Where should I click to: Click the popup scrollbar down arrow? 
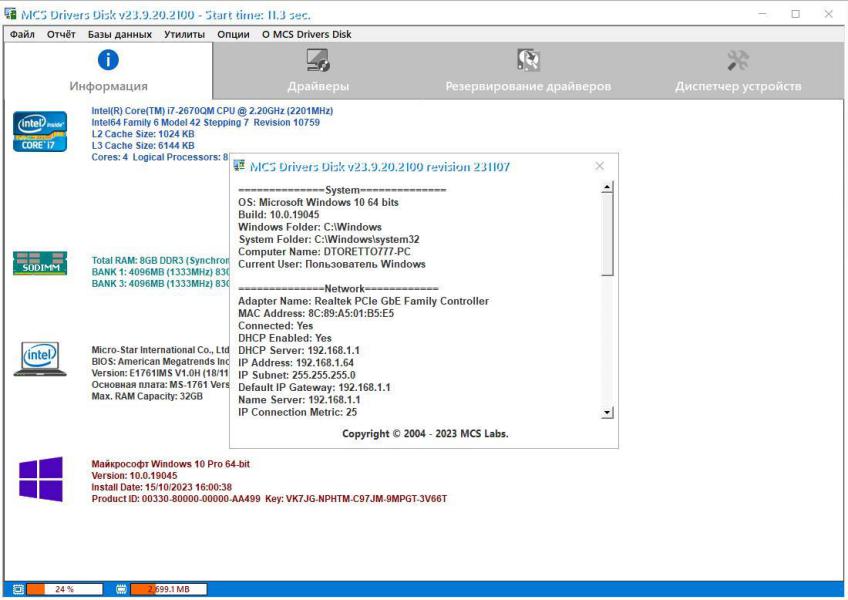pyautogui.click(x=607, y=413)
